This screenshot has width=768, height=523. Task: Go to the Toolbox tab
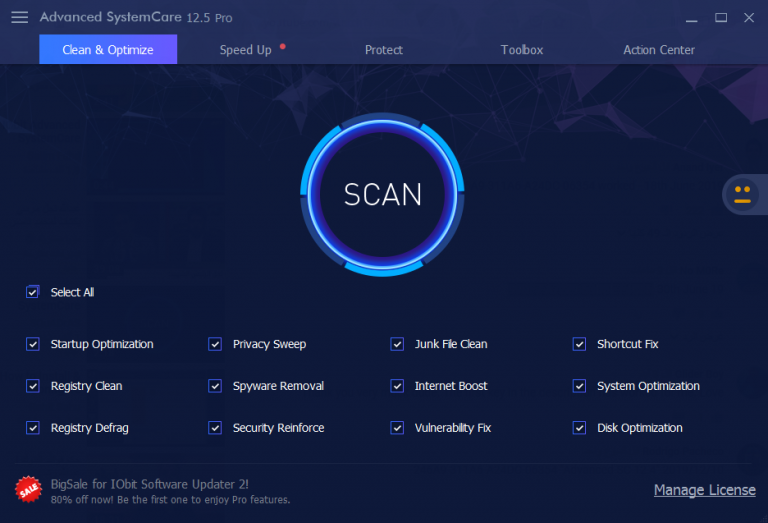[522, 49]
